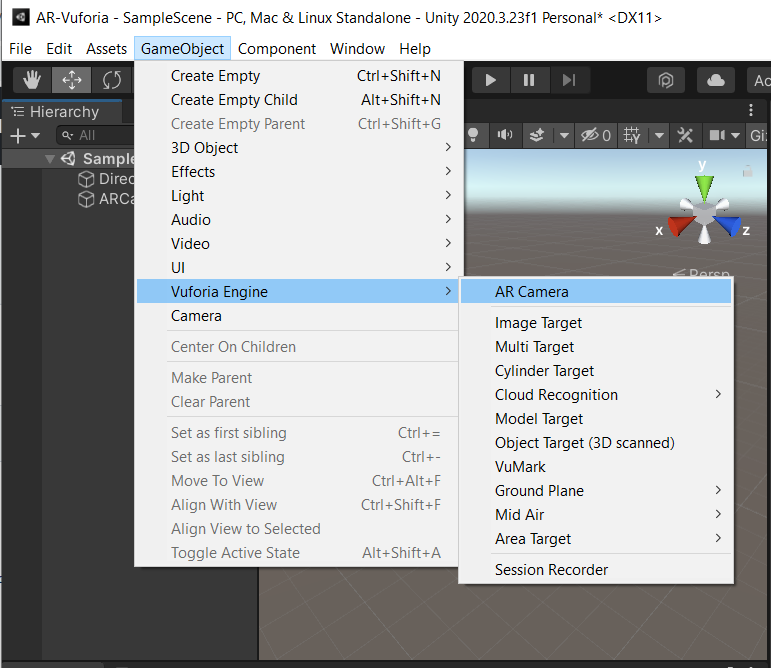Screen dimensions: 771x668
Task: Expand Area Target submenu
Action: pyautogui.click(x=595, y=539)
